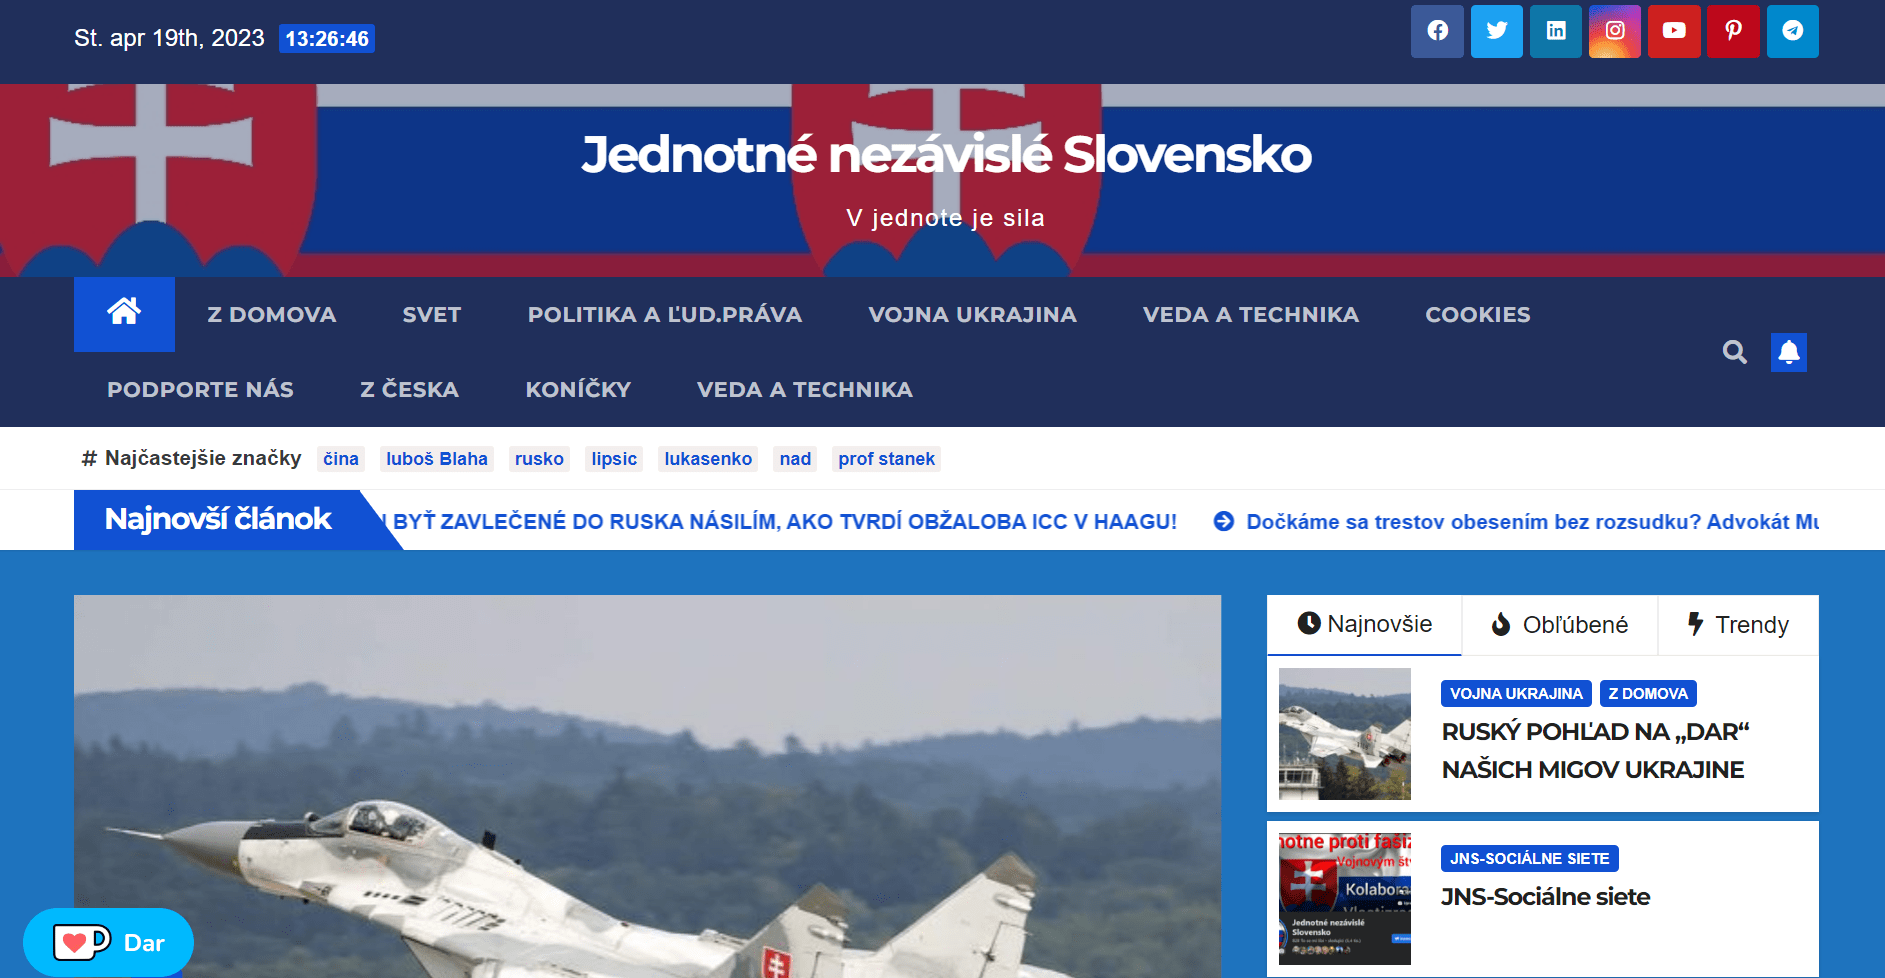Open the Telegram social icon

[1793, 31]
